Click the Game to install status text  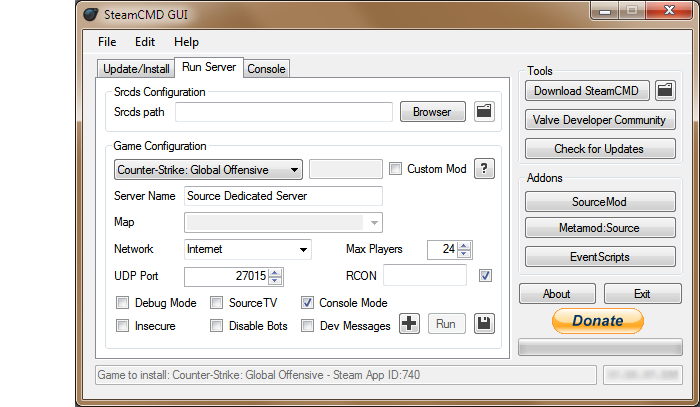pyautogui.click(x=258, y=375)
